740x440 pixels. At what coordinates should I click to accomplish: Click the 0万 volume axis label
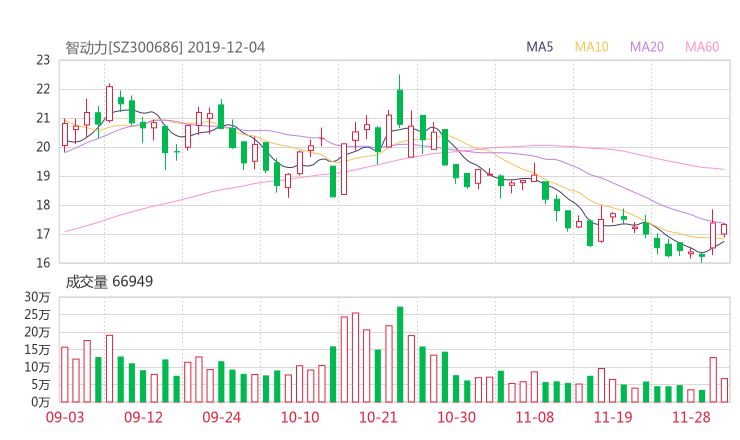(41, 402)
